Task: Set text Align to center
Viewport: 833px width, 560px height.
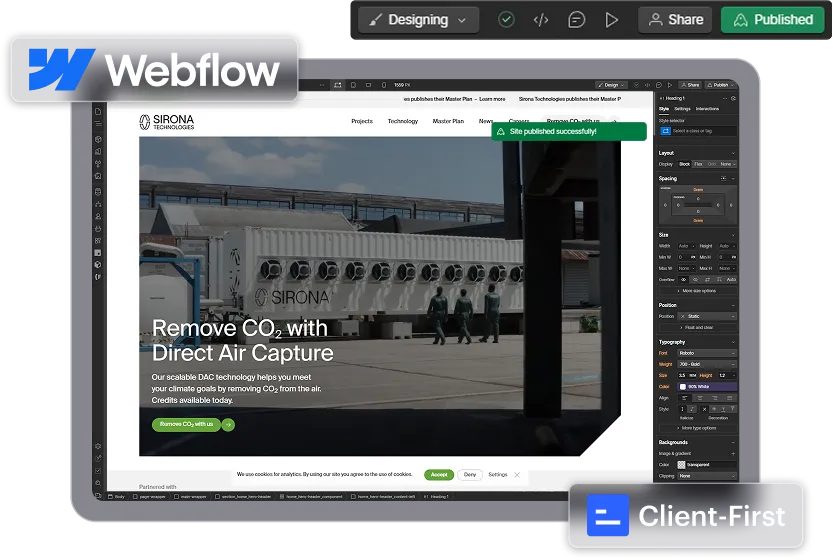Action: [x=700, y=398]
